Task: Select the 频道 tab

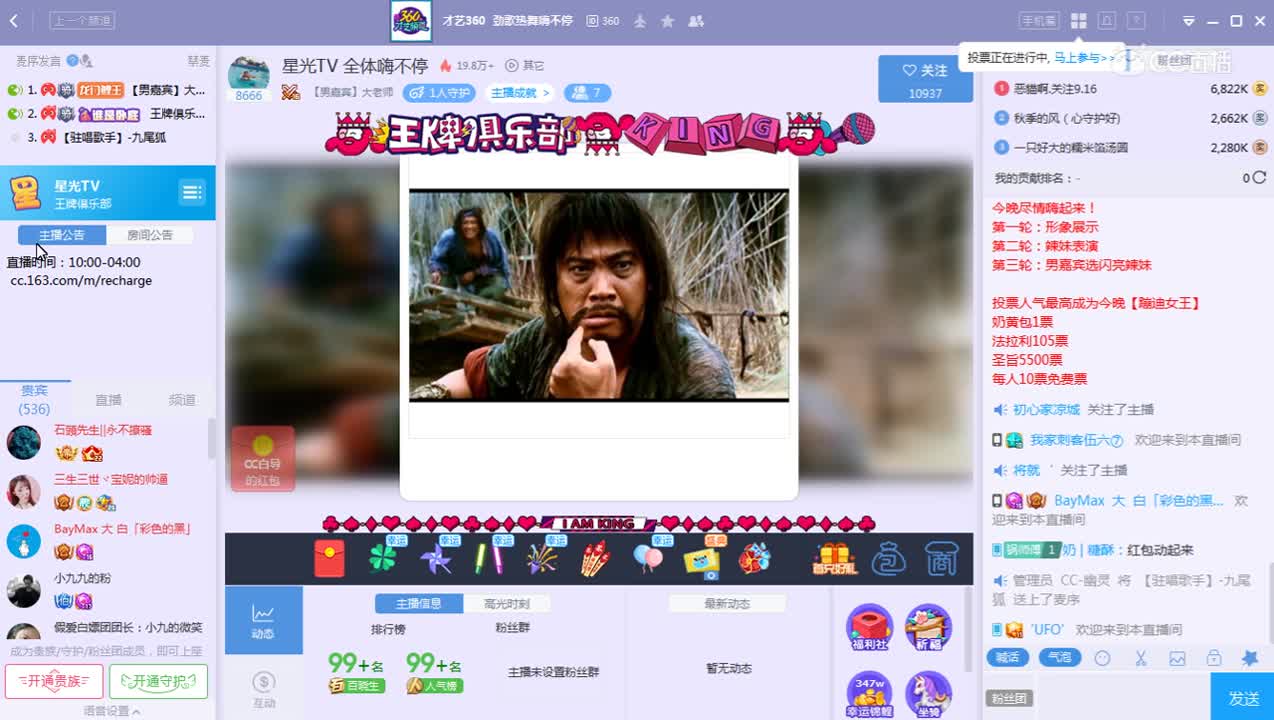Action: coord(182,400)
